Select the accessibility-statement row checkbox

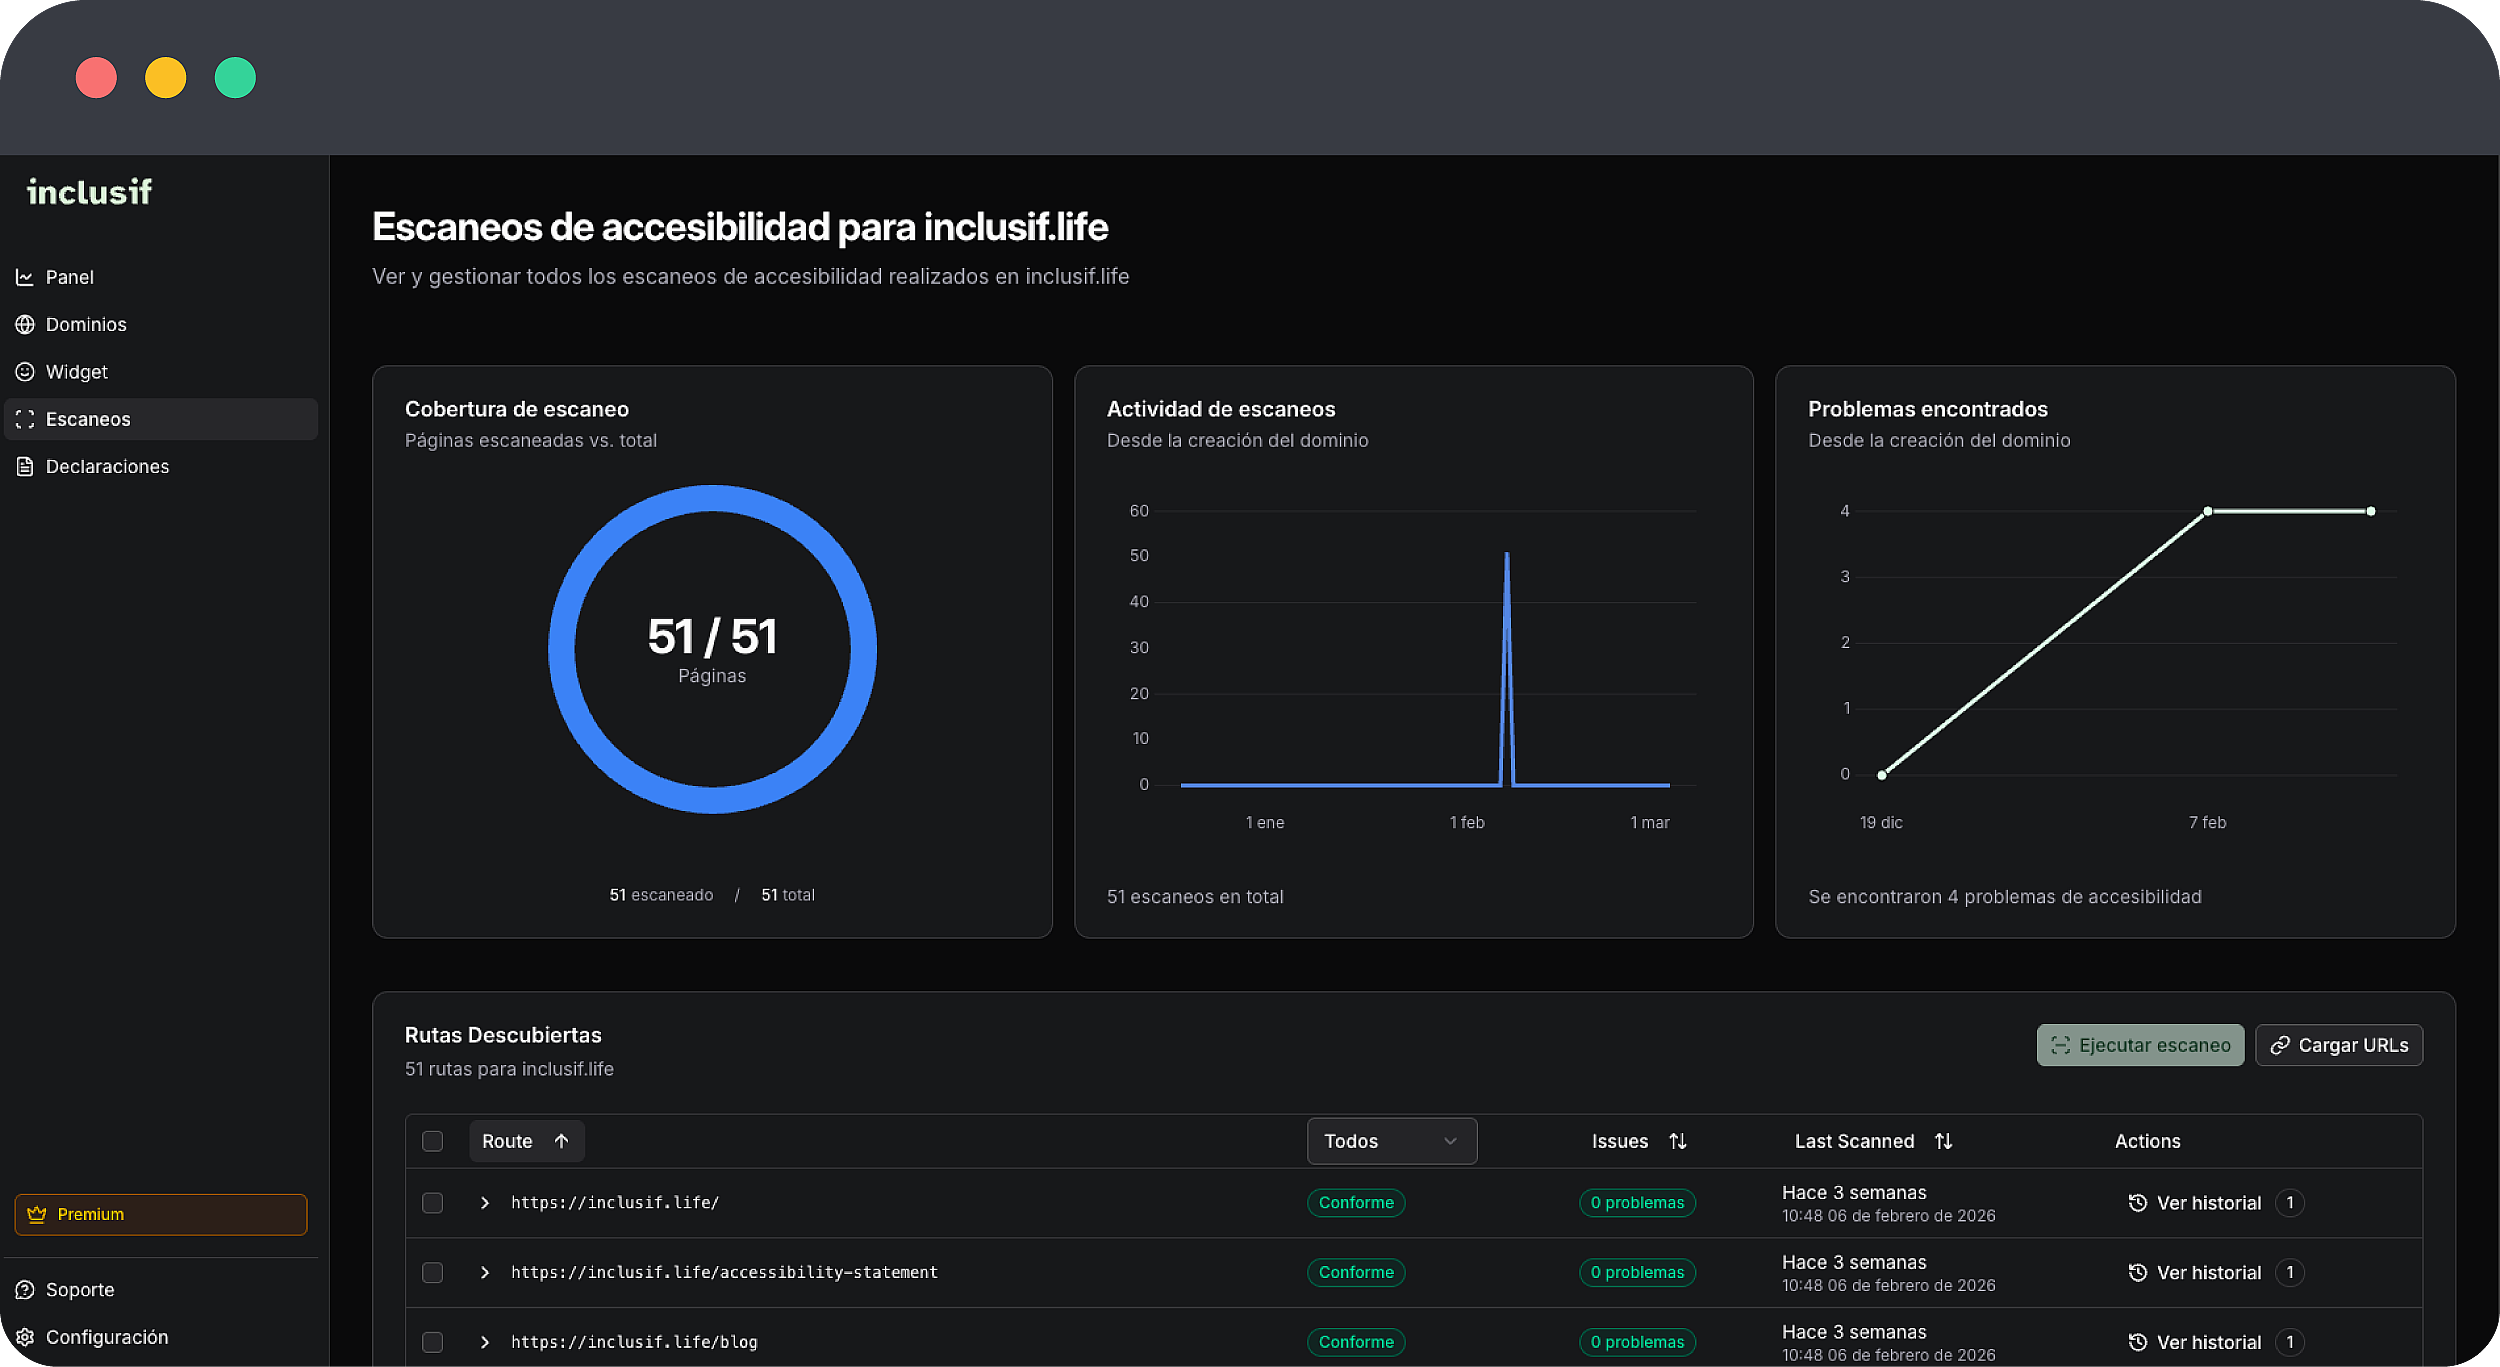[x=432, y=1272]
